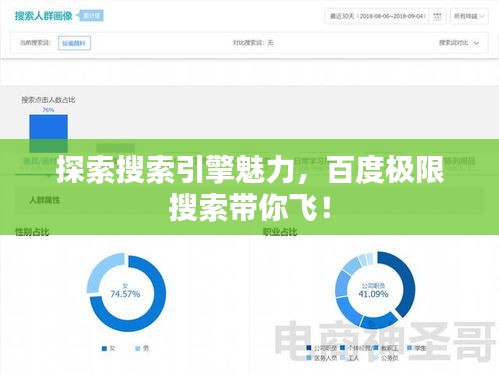The height and width of the screenshot is (375, 499).
Task: Toggle the 女 legend item
Action: point(108,348)
